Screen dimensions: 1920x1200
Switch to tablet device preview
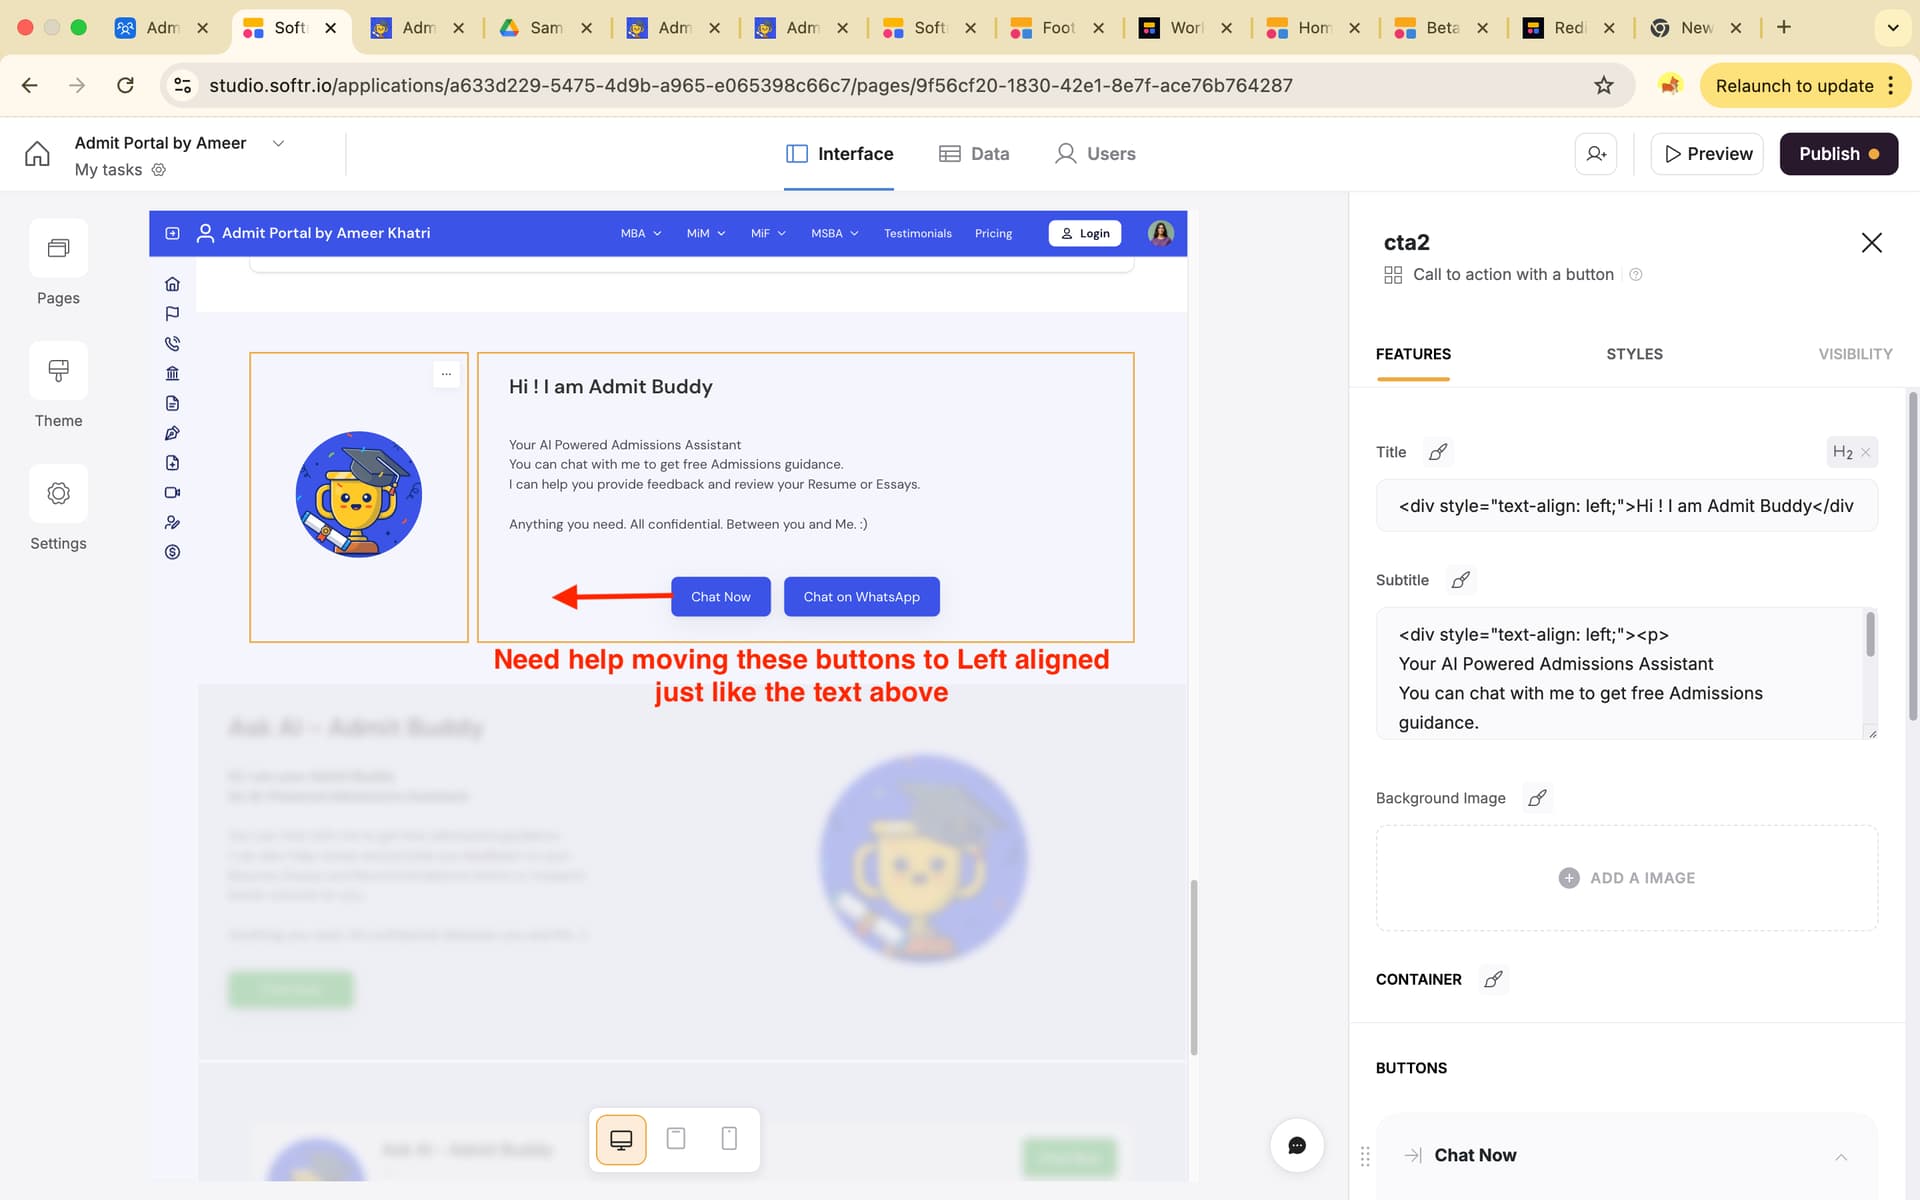point(676,1139)
